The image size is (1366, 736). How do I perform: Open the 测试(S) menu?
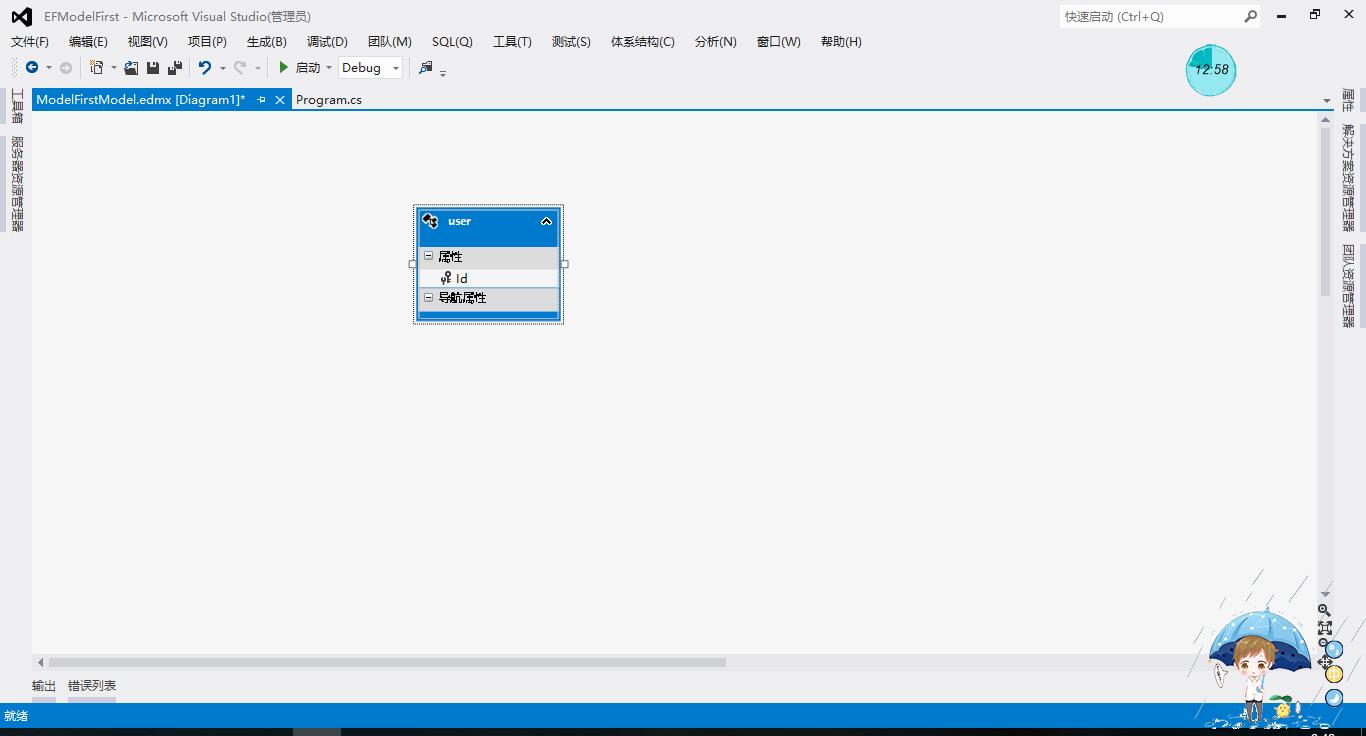coord(571,41)
